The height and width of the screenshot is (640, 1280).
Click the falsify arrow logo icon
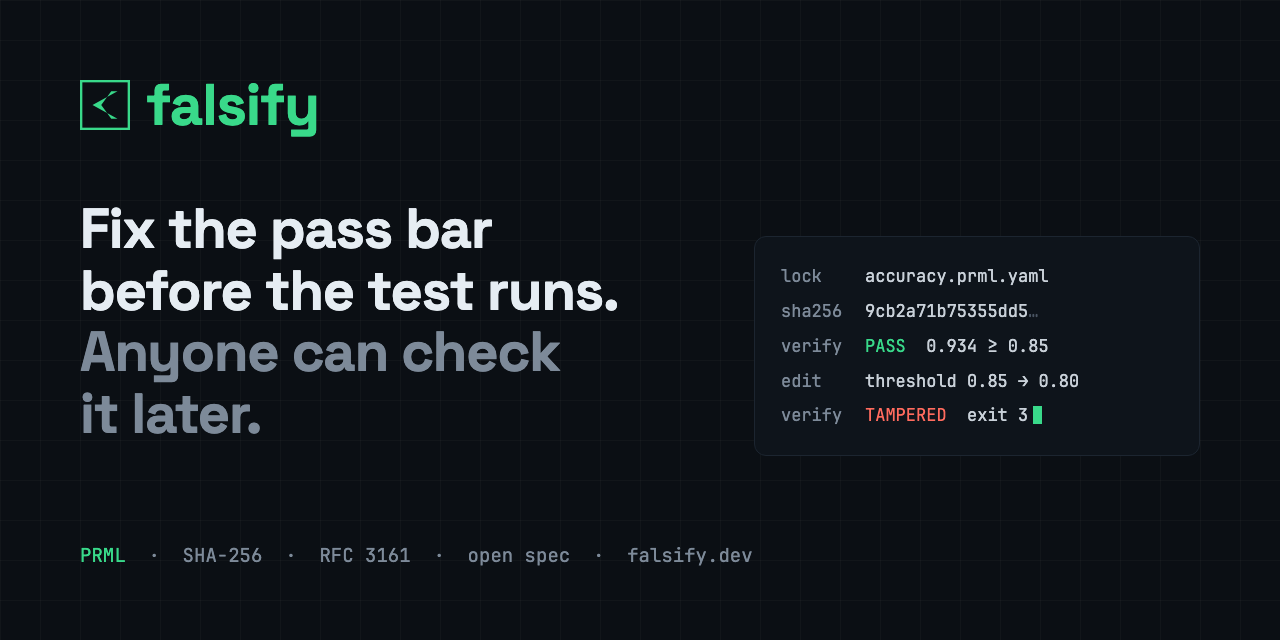[105, 105]
